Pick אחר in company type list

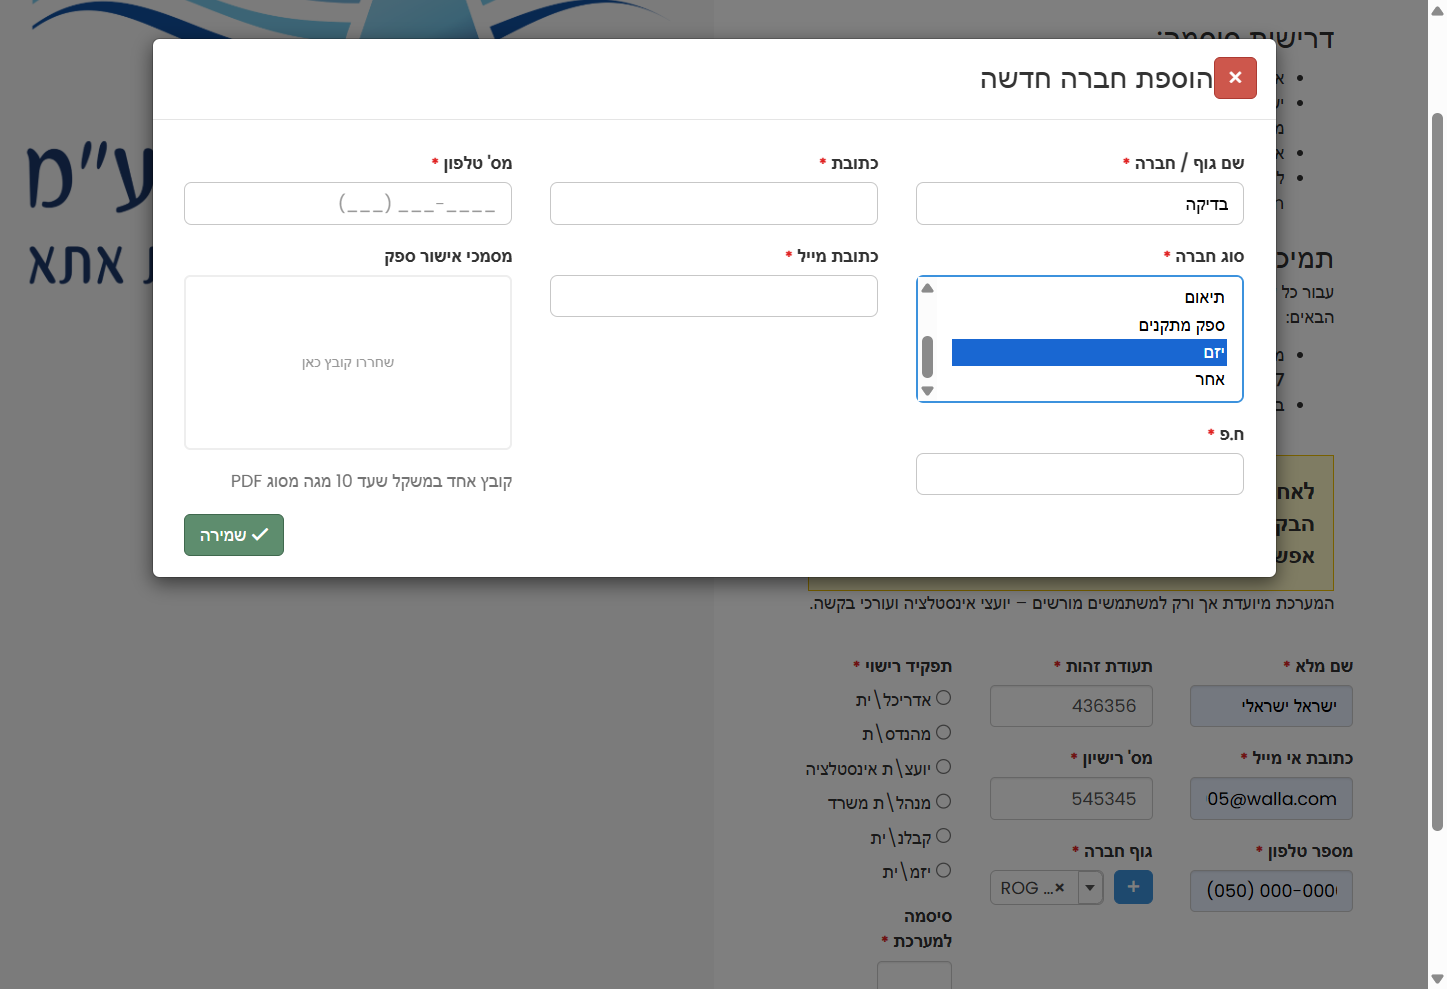pyautogui.click(x=1089, y=379)
